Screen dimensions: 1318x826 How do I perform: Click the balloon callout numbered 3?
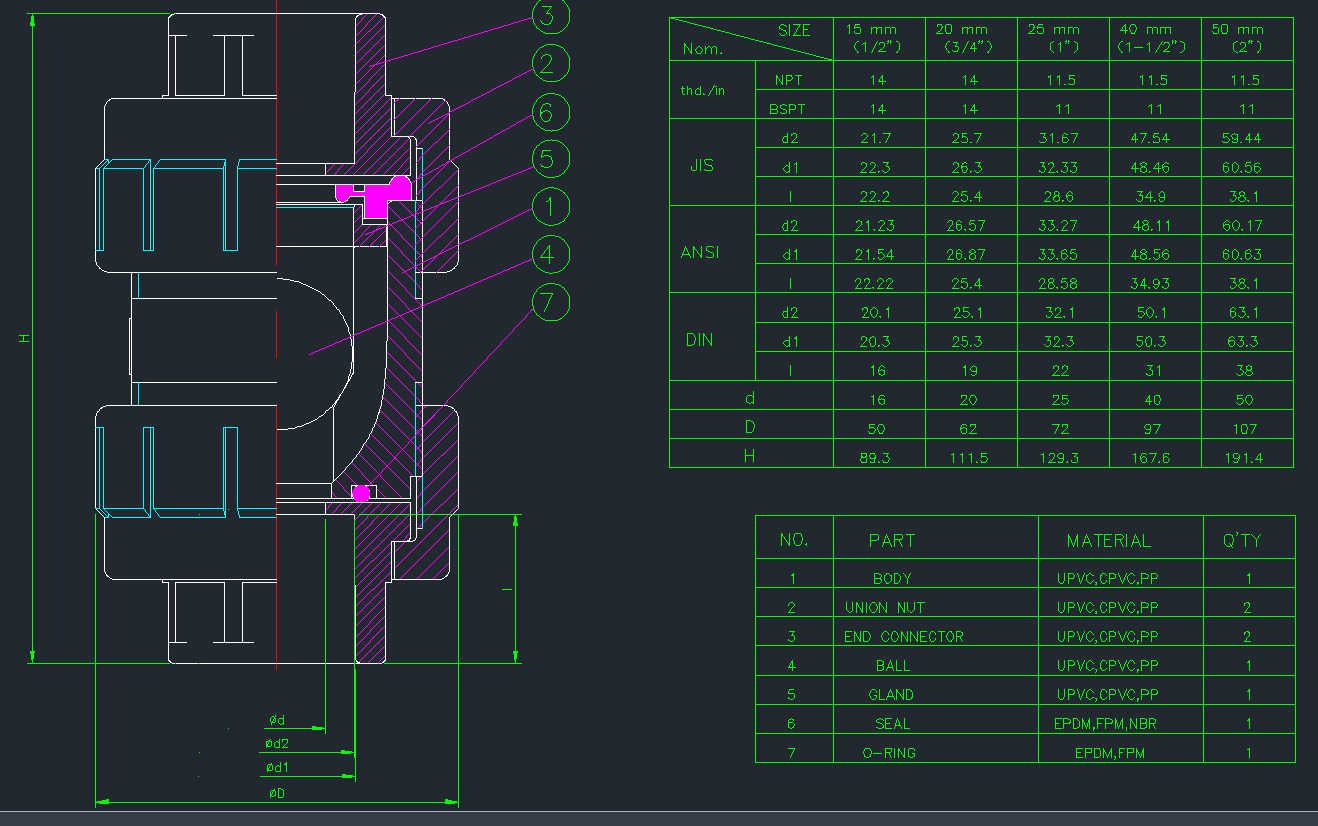(549, 16)
